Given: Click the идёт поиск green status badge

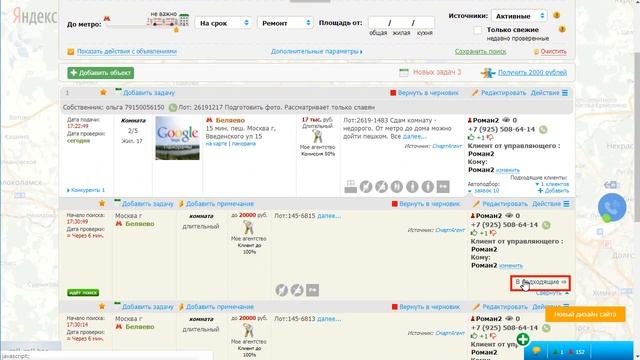Looking at the screenshot, I should pos(83,293).
